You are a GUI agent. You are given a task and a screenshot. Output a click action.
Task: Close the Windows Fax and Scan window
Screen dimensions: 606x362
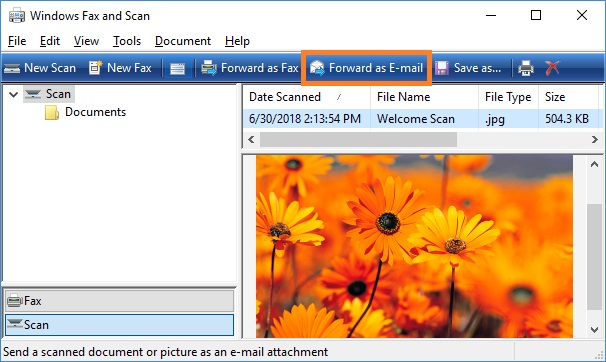582,15
